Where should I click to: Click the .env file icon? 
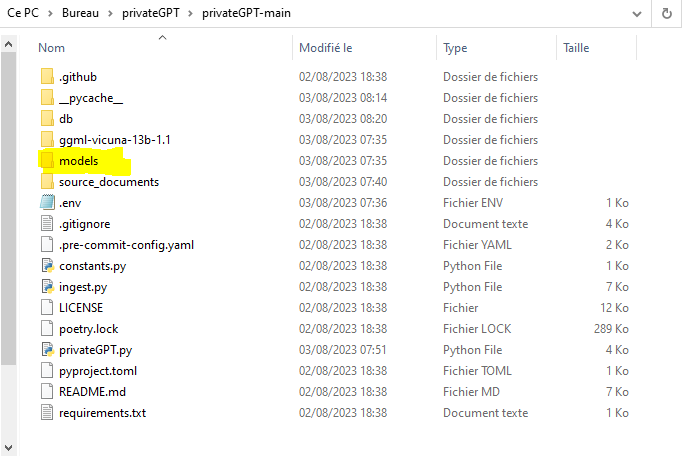pyautogui.click(x=47, y=203)
